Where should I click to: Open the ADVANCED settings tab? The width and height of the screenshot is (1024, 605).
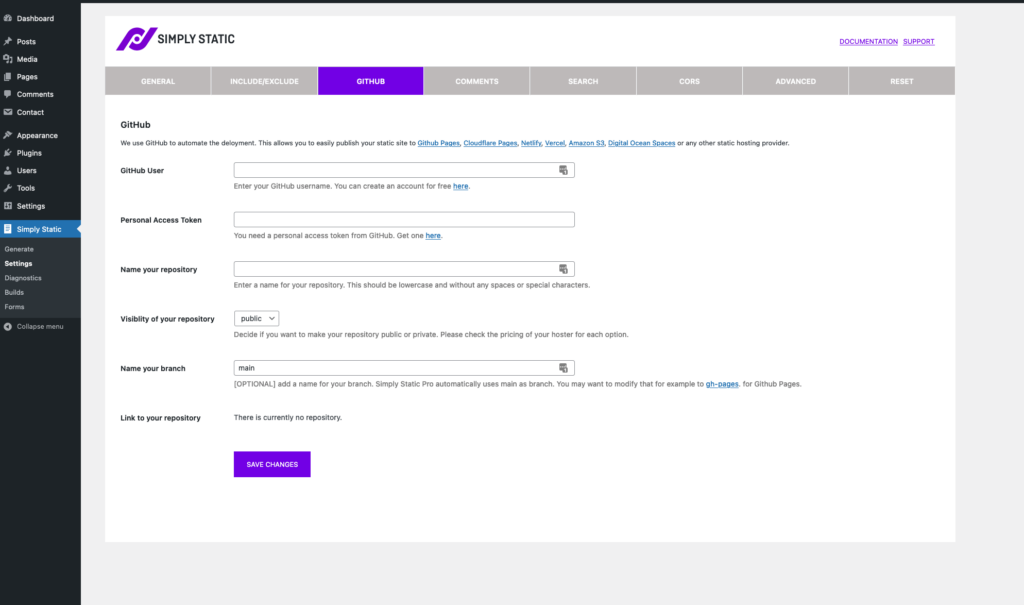[795, 81]
